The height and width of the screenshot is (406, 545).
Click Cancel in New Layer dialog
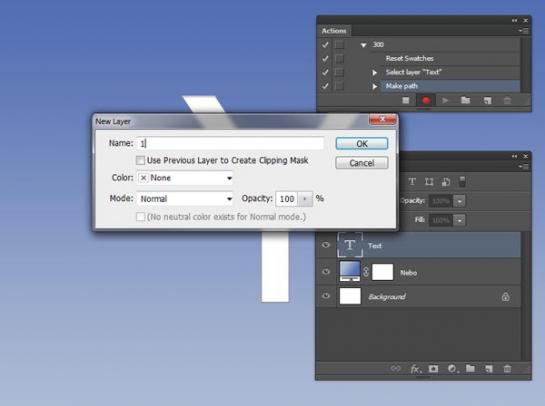click(x=362, y=163)
